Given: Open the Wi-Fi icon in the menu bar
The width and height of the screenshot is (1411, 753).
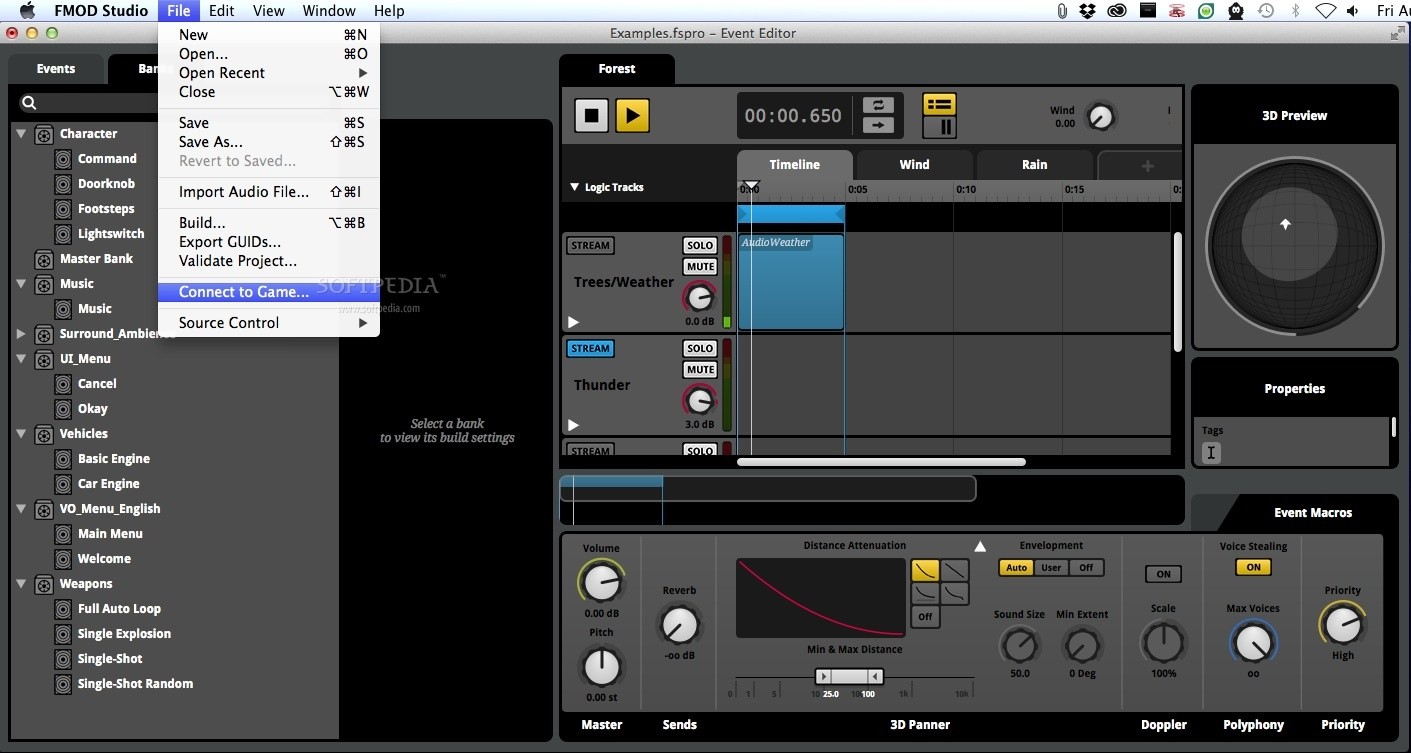Looking at the screenshot, I should click(x=1326, y=11).
